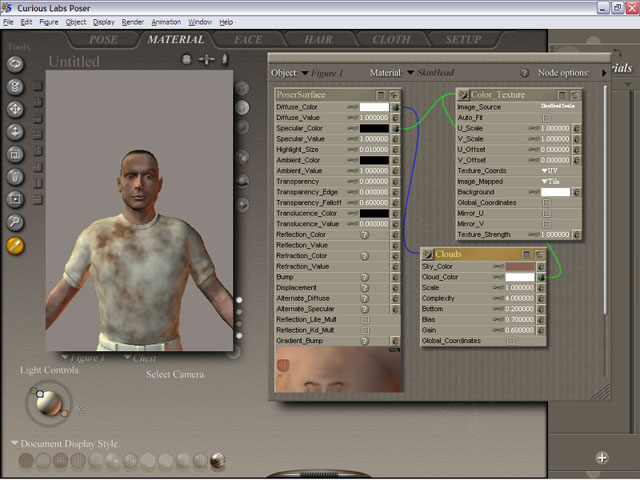Click the Highlight_Size value field

pyautogui.click(x=376, y=149)
